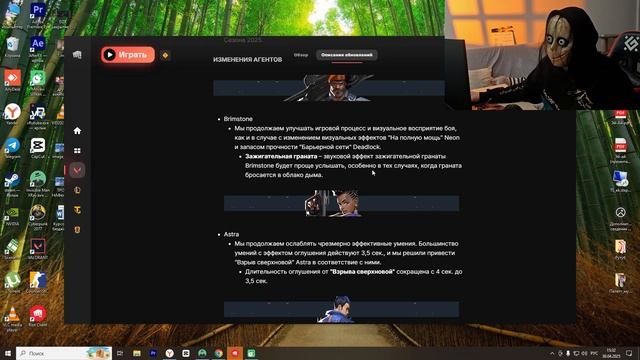Click the bottom blue-jacket agent banner image
640x360 pixels.
pos(341,309)
